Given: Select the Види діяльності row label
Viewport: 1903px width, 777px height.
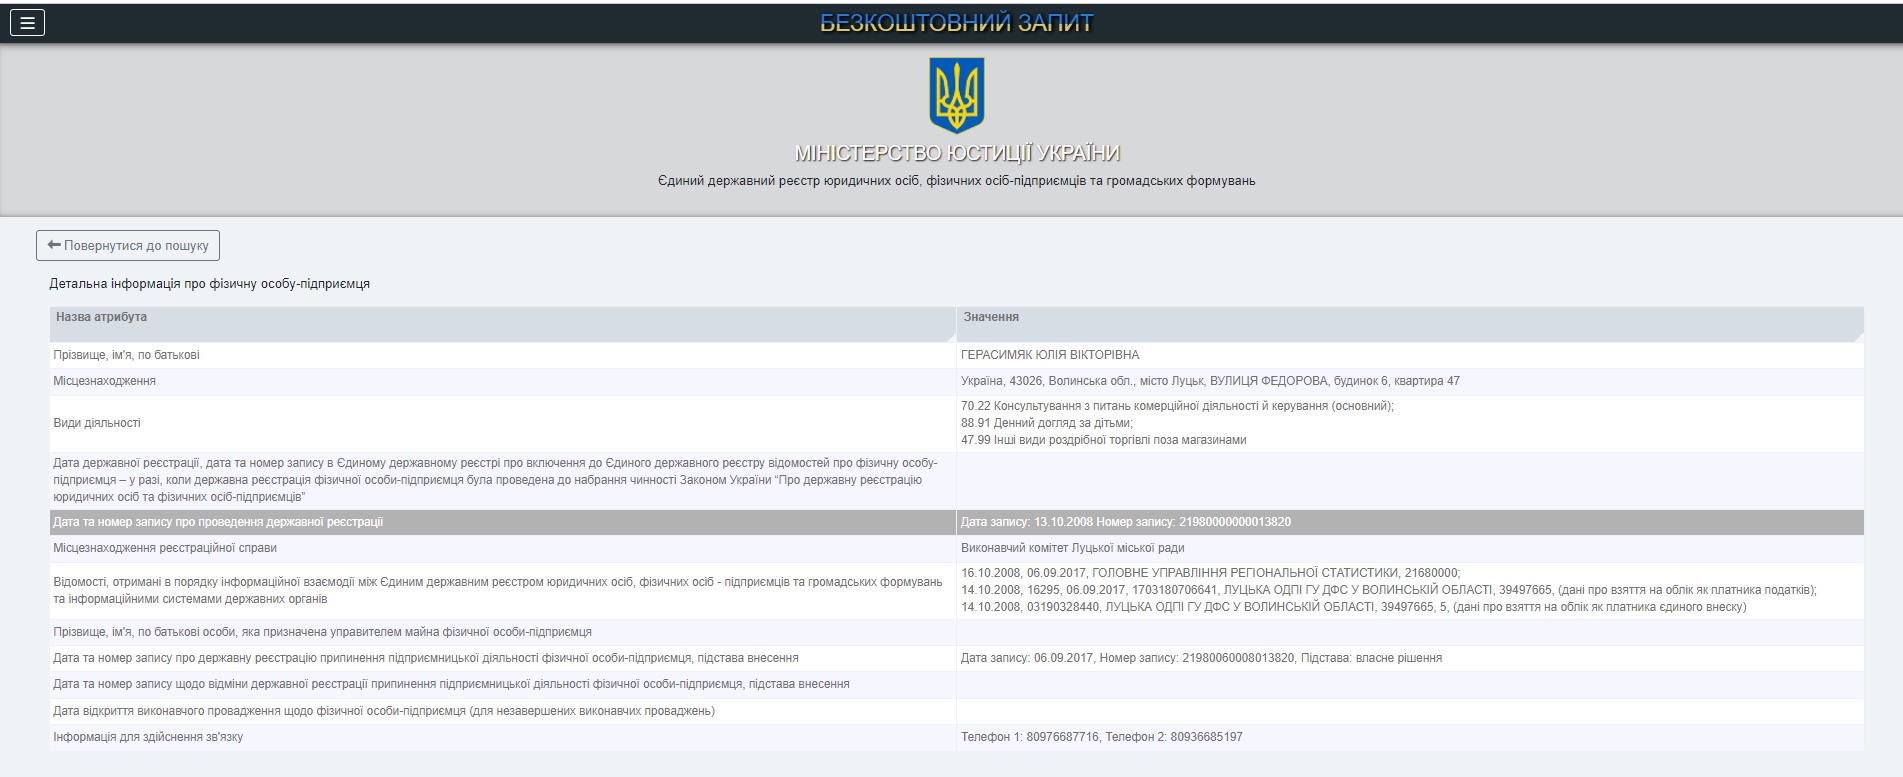Looking at the screenshot, I should [x=97, y=423].
